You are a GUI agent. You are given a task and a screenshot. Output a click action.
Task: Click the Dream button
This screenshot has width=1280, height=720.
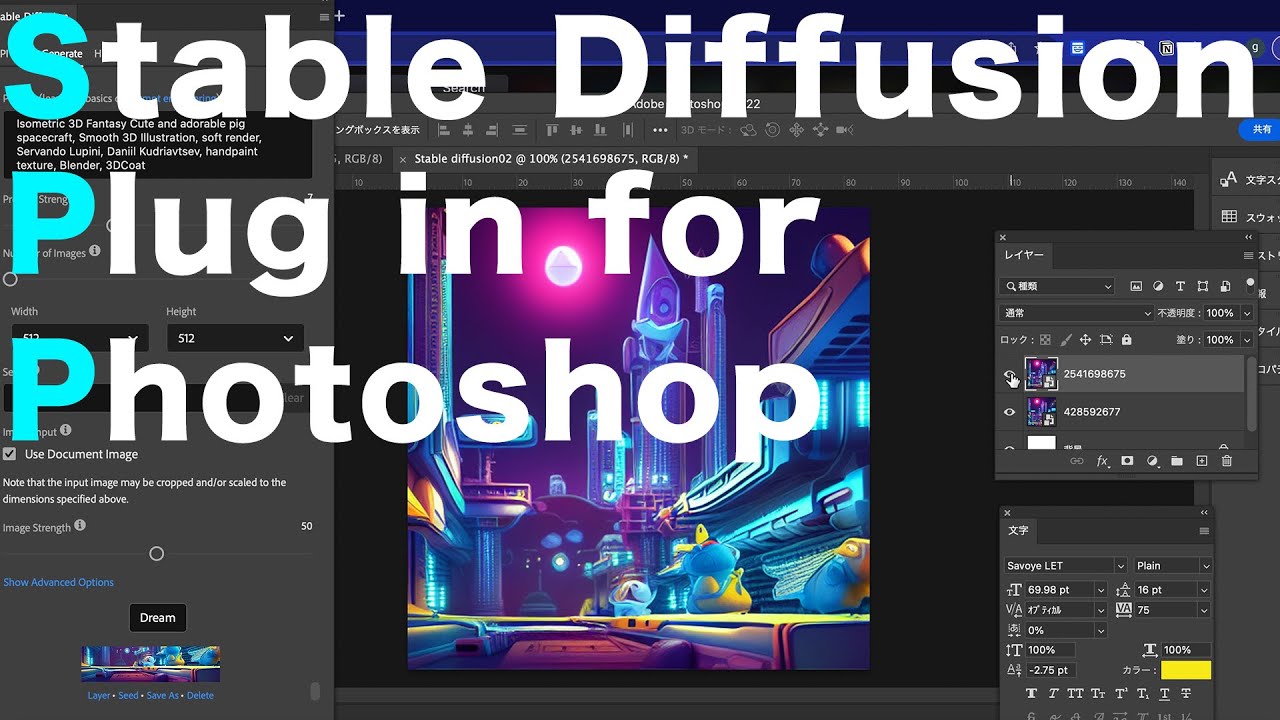157,618
